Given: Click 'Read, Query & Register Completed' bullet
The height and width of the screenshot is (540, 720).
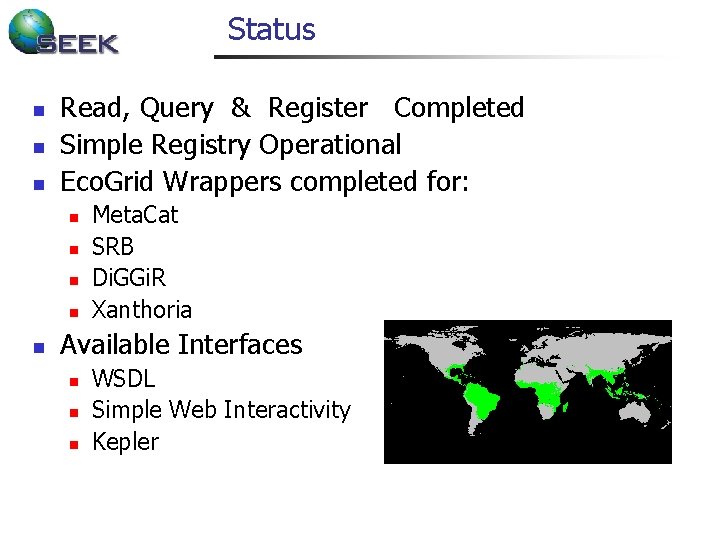Looking at the screenshot, I should click(x=292, y=108).
